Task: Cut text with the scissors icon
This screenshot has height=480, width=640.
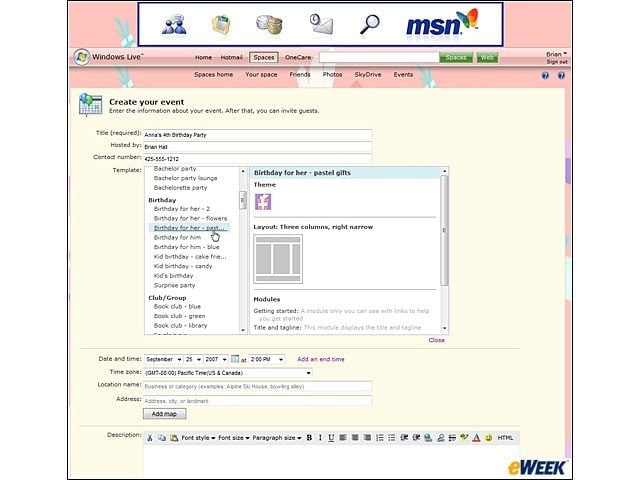Action: click(x=150, y=438)
